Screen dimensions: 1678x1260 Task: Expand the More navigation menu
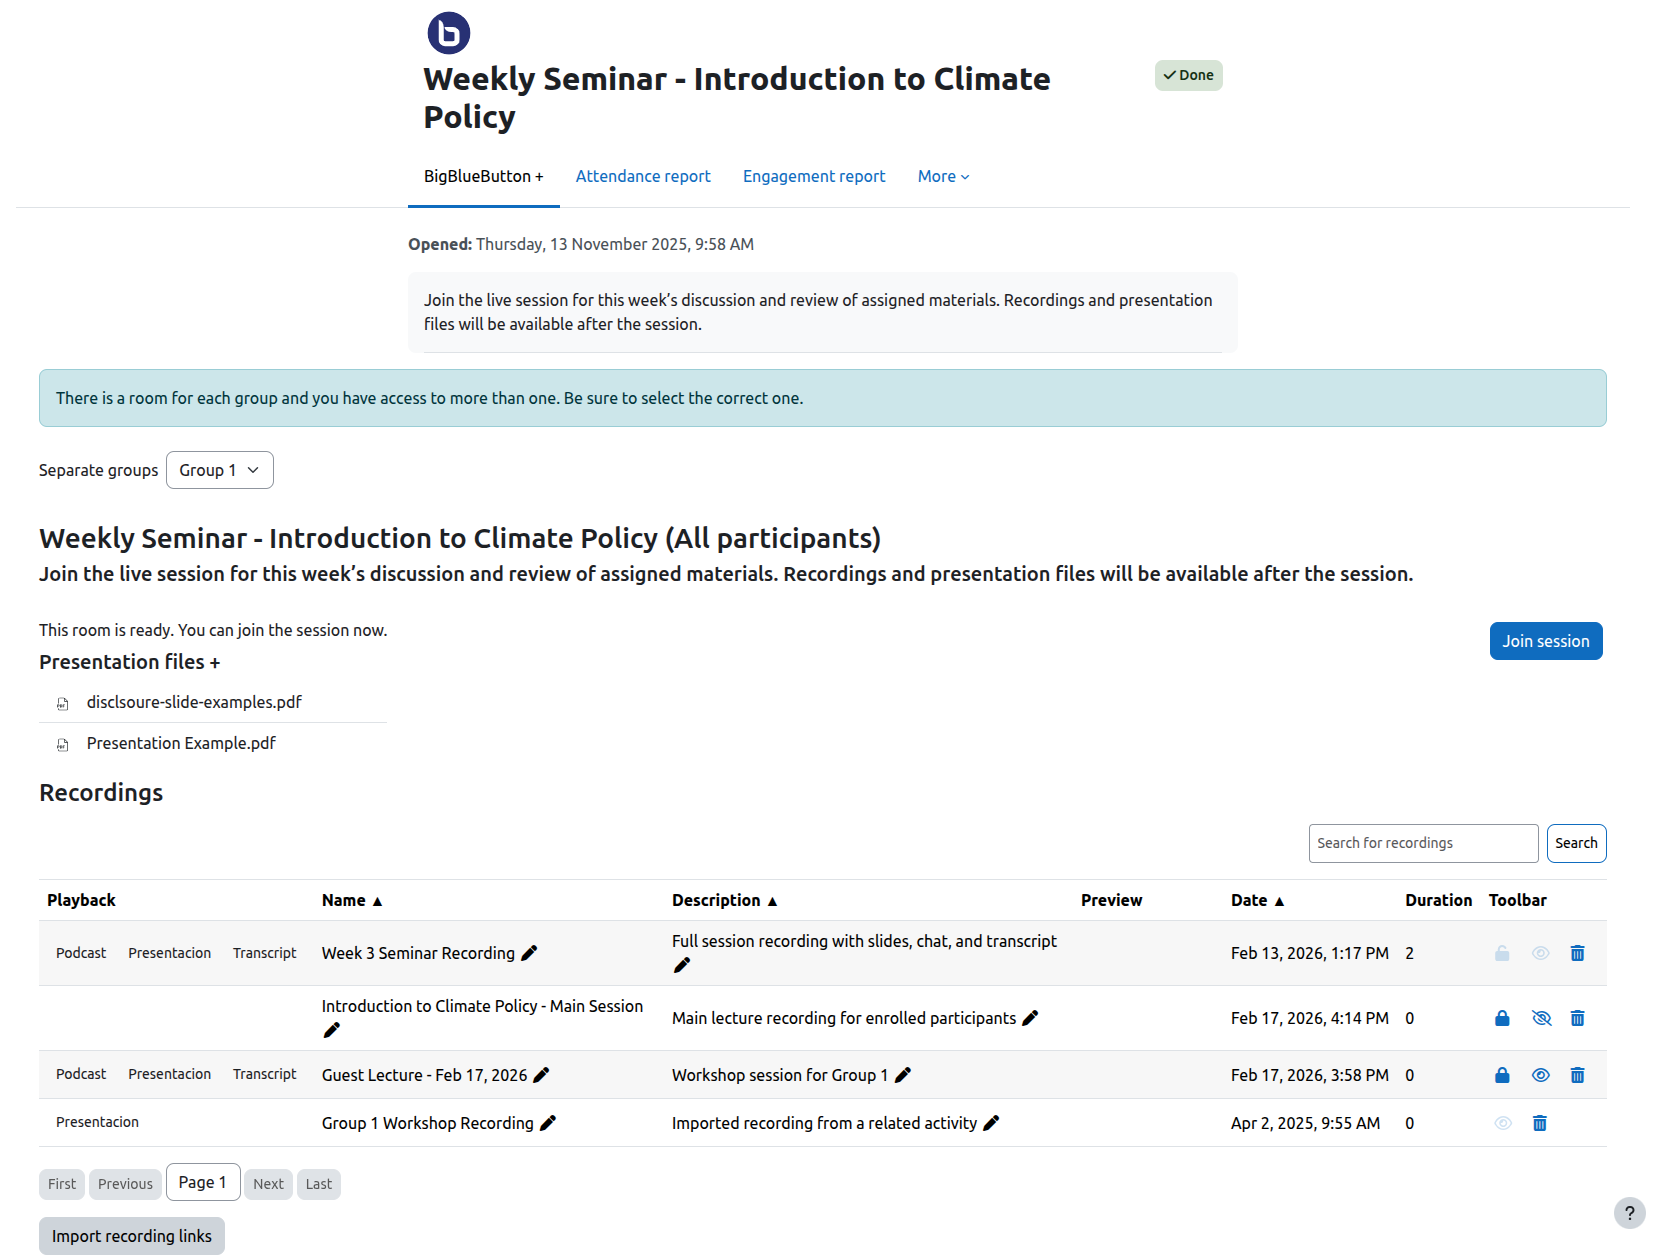pyautogui.click(x=941, y=176)
